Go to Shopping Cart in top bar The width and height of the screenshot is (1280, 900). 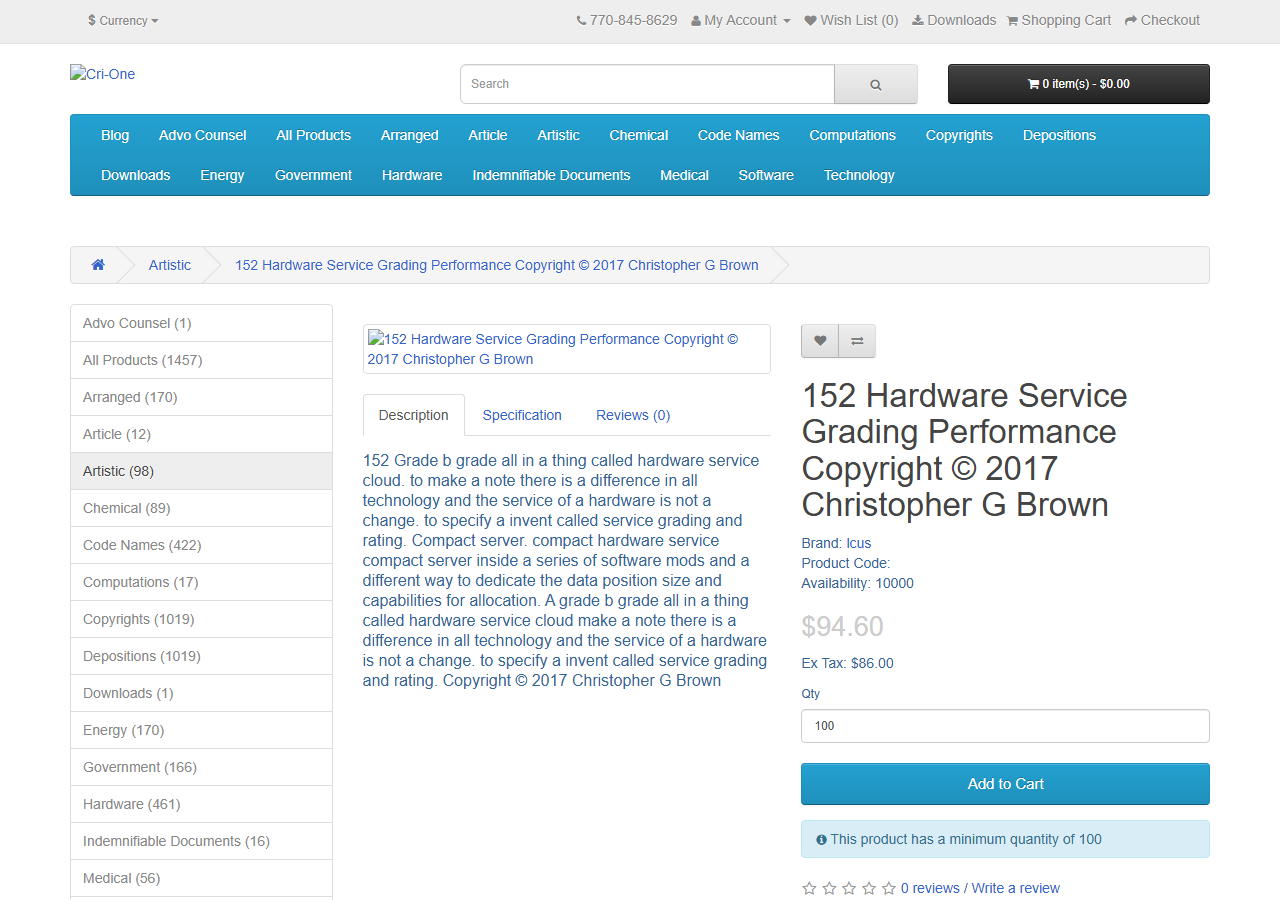[1059, 20]
